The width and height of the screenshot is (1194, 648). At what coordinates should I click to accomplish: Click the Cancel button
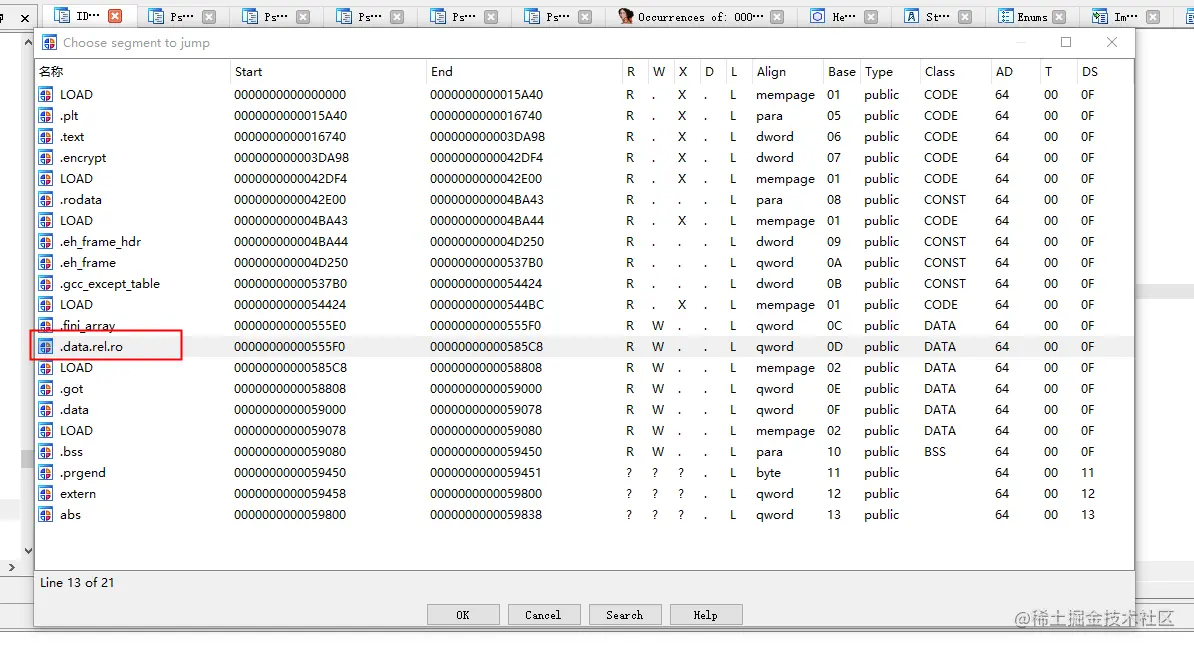click(544, 615)
